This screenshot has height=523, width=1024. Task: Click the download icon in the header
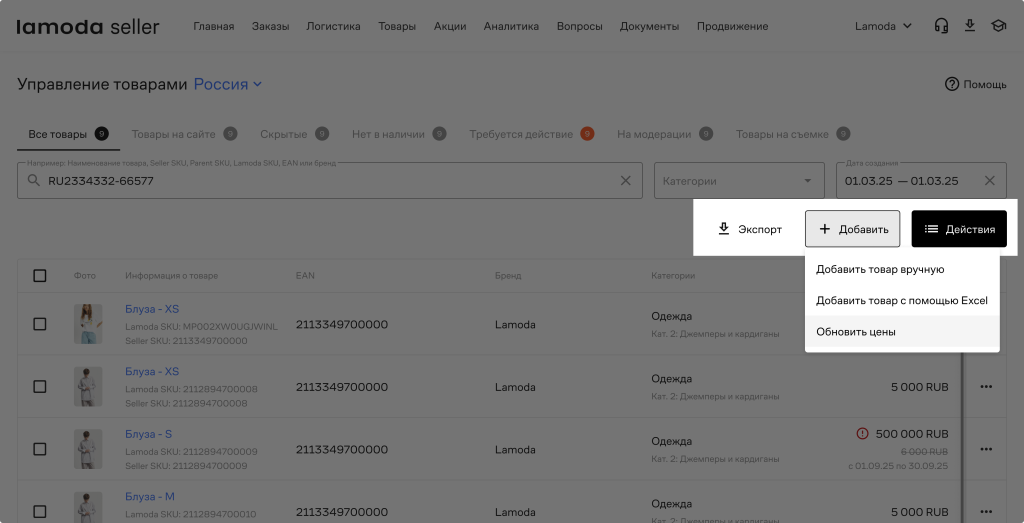click(x=970, y=26)
